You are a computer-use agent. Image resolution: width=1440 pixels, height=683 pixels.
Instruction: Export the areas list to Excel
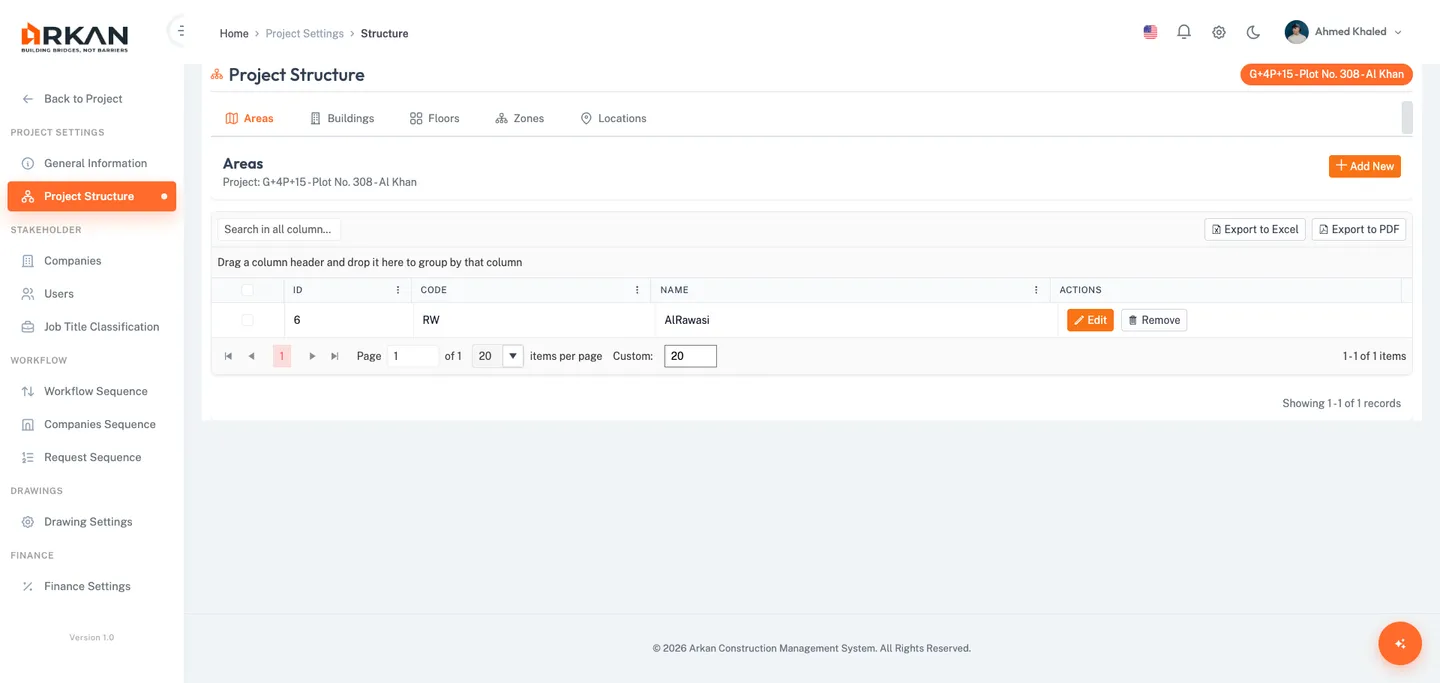(x=1254, y=229)
